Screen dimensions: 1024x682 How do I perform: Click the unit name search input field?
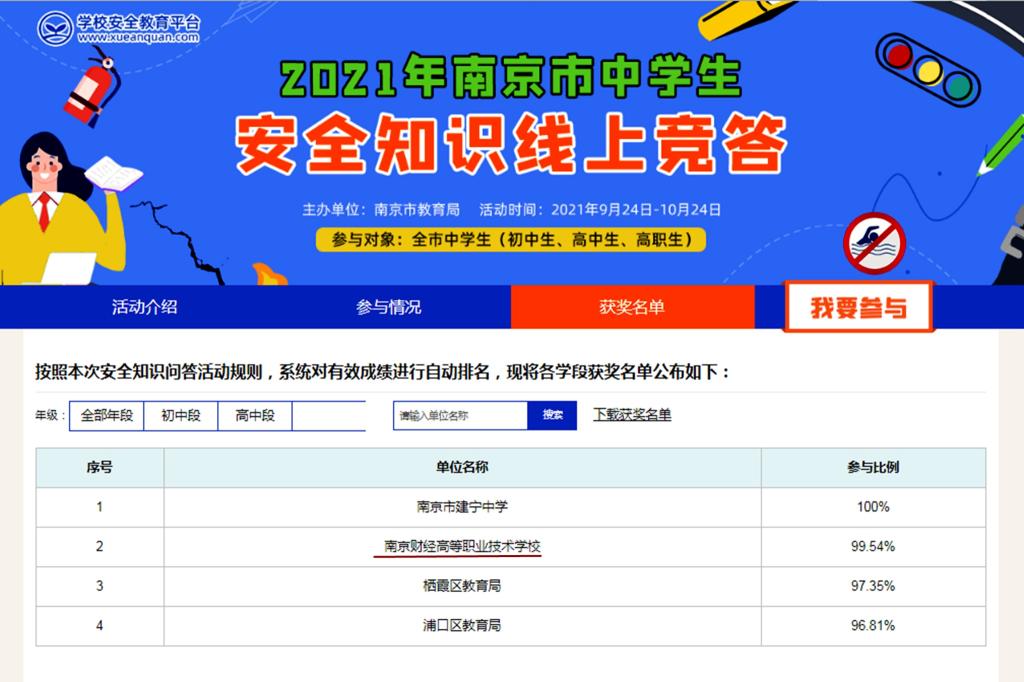point(460,415)
